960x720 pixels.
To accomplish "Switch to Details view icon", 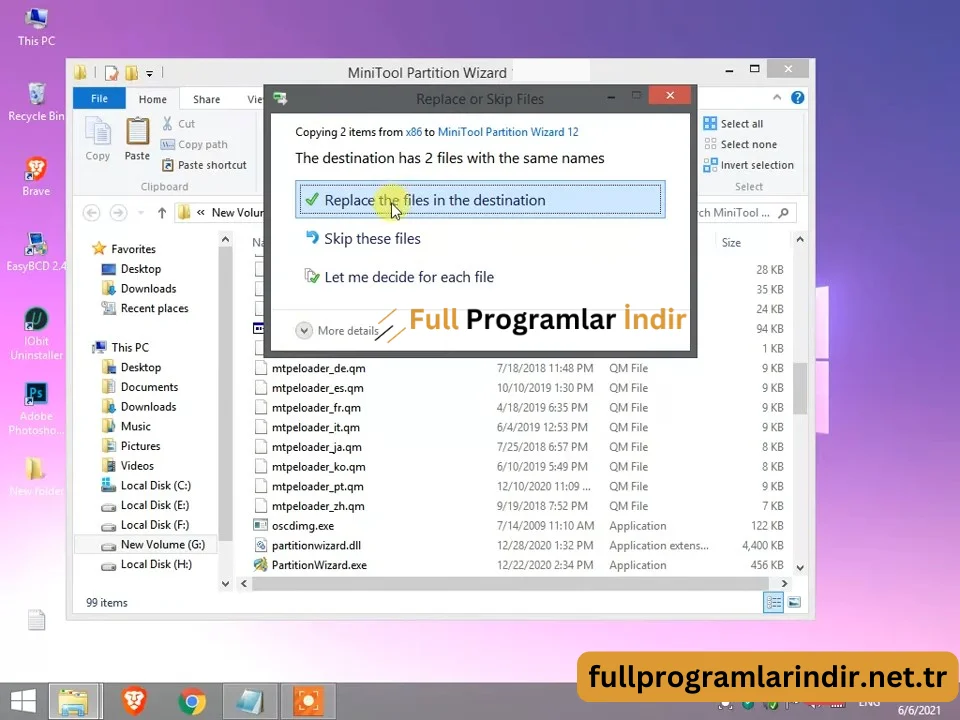I will pyautogui.click(x=773, y=602).
